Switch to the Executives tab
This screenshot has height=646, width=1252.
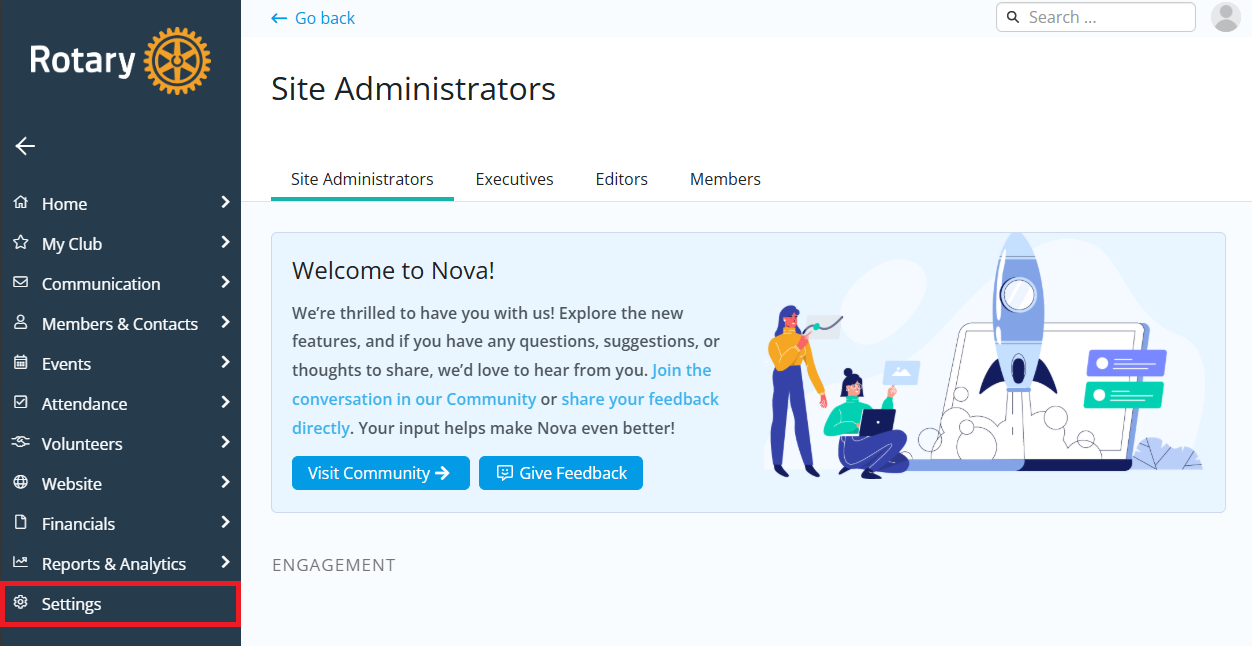point(514,179)
